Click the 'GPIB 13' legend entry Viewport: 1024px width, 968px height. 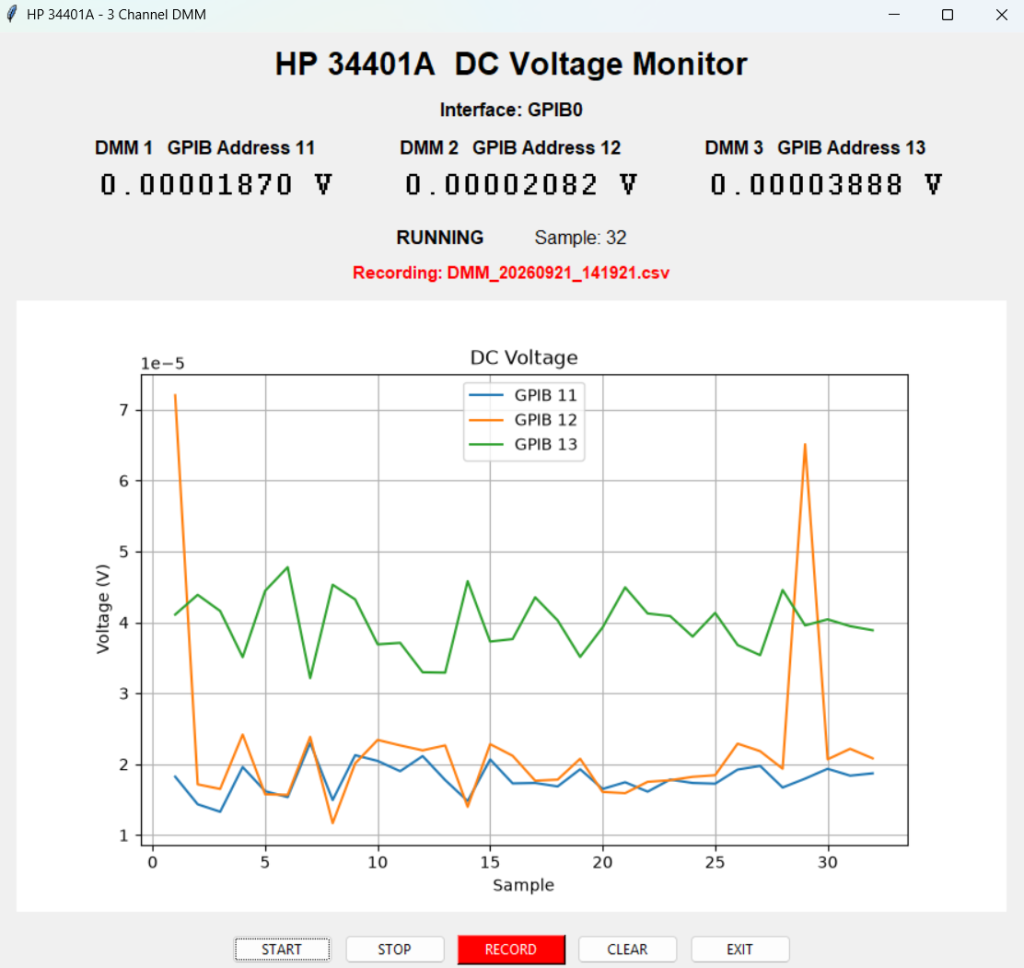pos(523,444)
